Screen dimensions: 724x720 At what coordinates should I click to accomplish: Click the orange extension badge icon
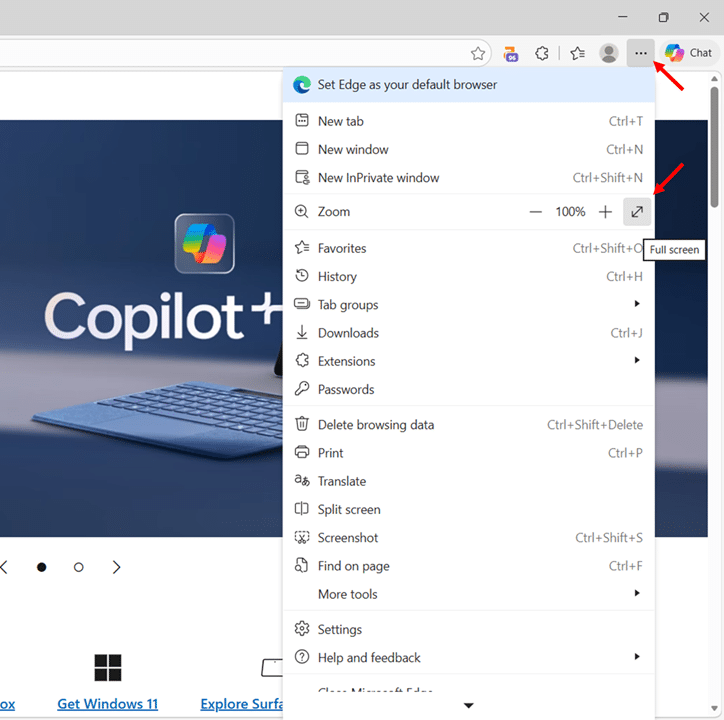click(511, 54)
